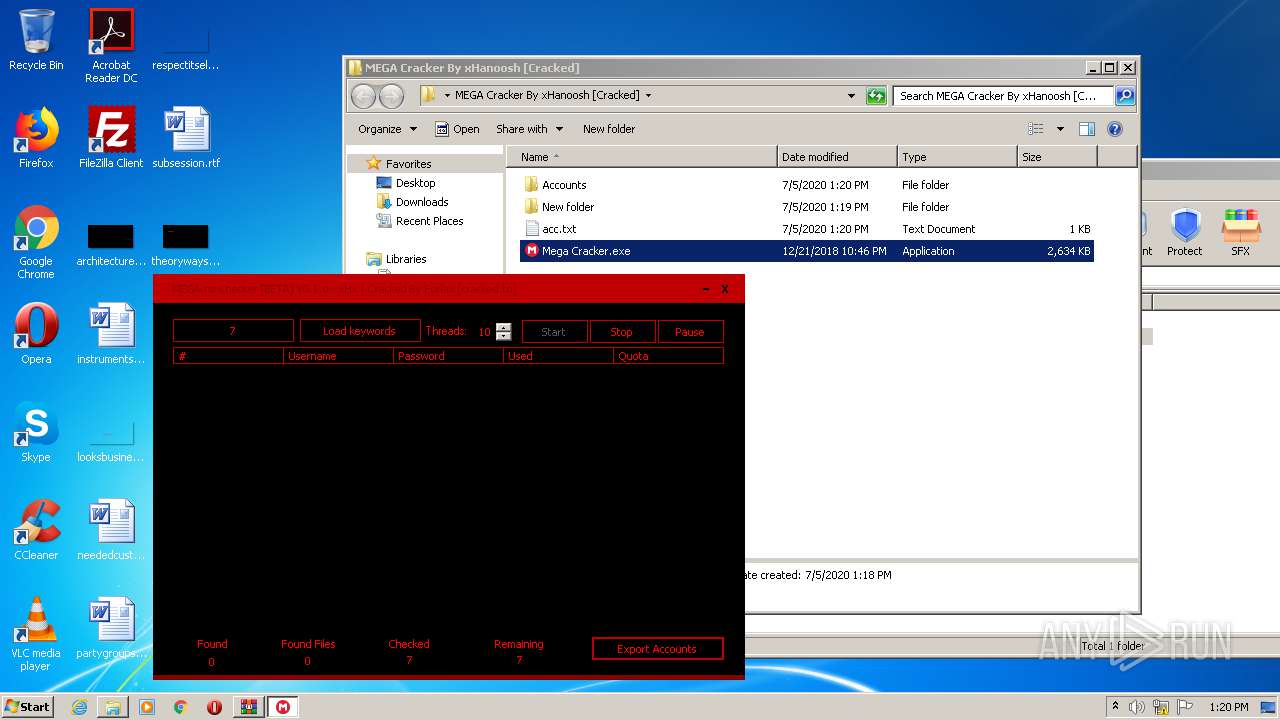Open the Share with menu
The image size is (1280, 720).
[530, 129]
